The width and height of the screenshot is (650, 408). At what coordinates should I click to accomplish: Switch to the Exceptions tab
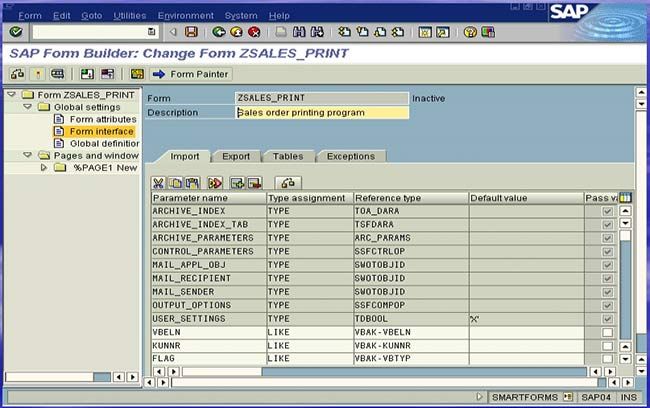pos(351,156)
